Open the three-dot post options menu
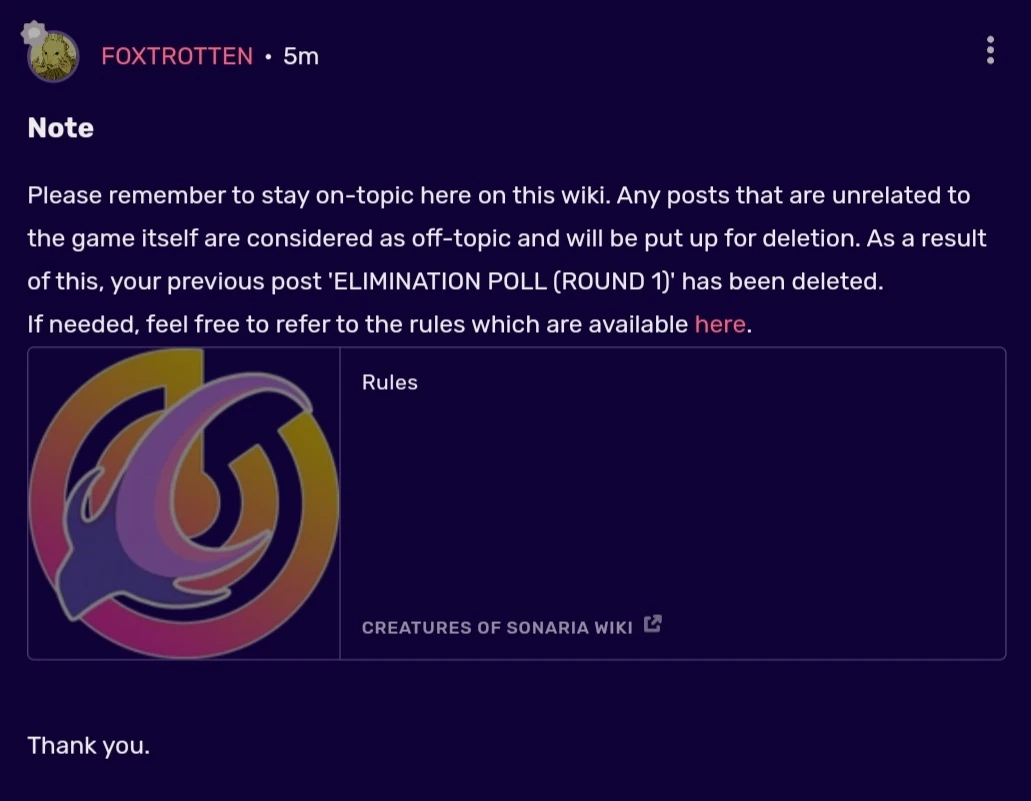Viewport: 1031px width, 801px height. pos(989,50)
